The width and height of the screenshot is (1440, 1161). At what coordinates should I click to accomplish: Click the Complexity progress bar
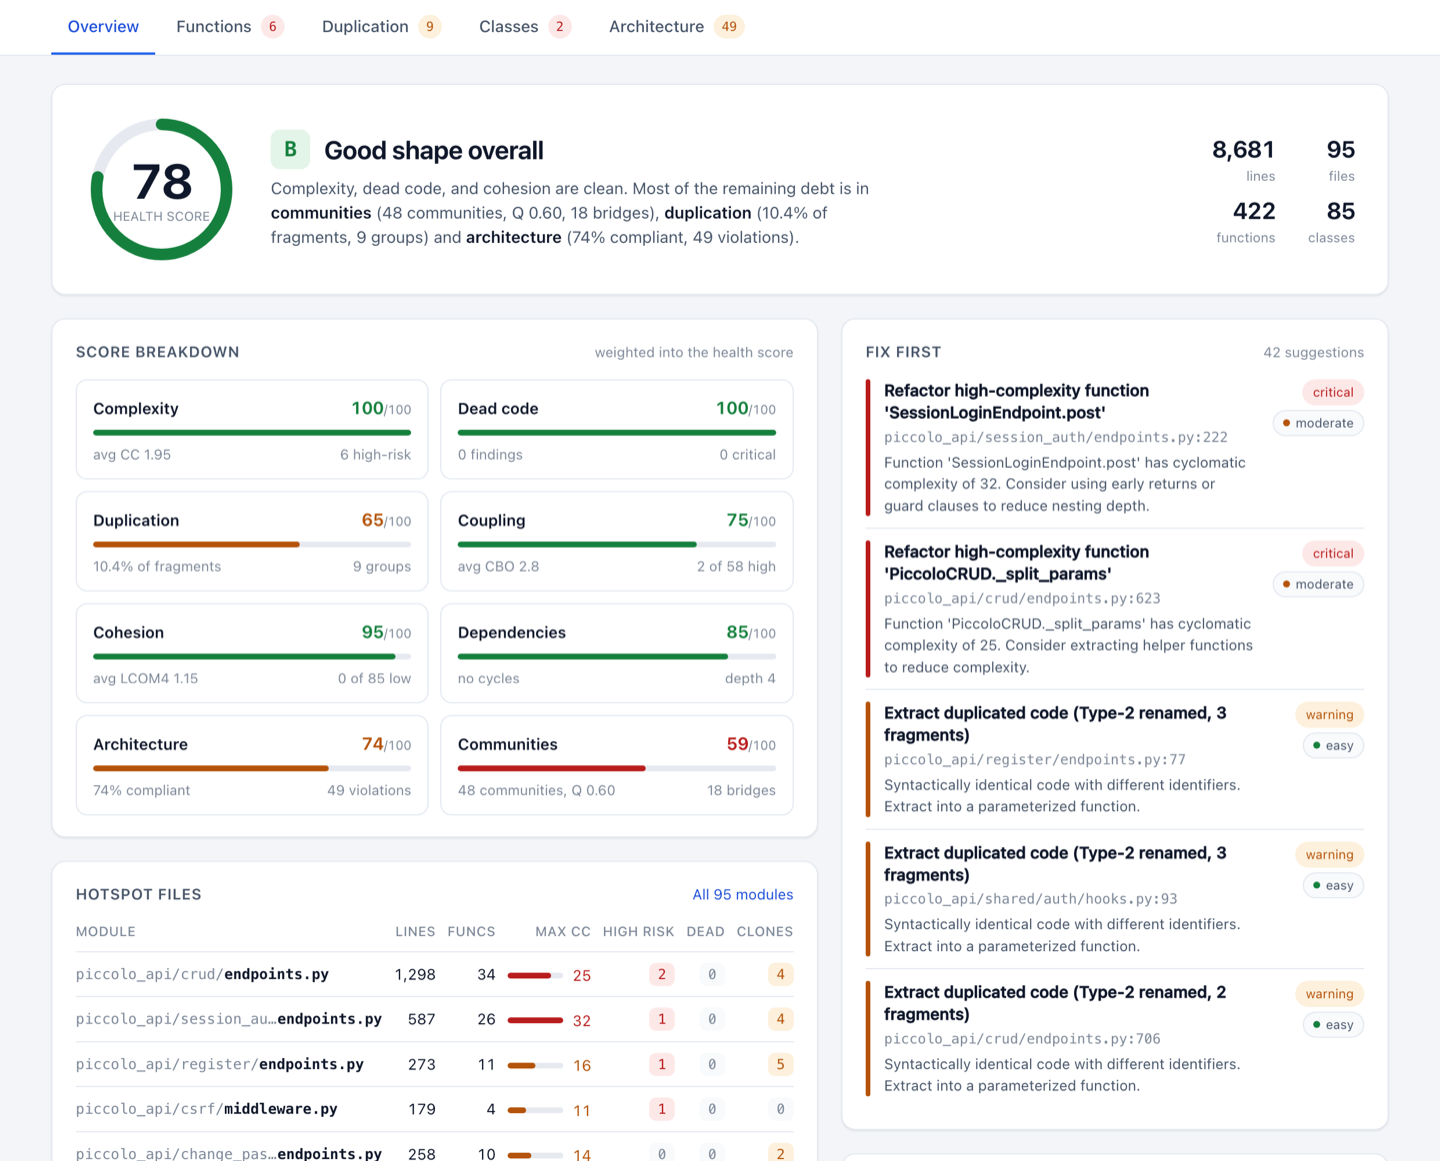pos(252,433)
